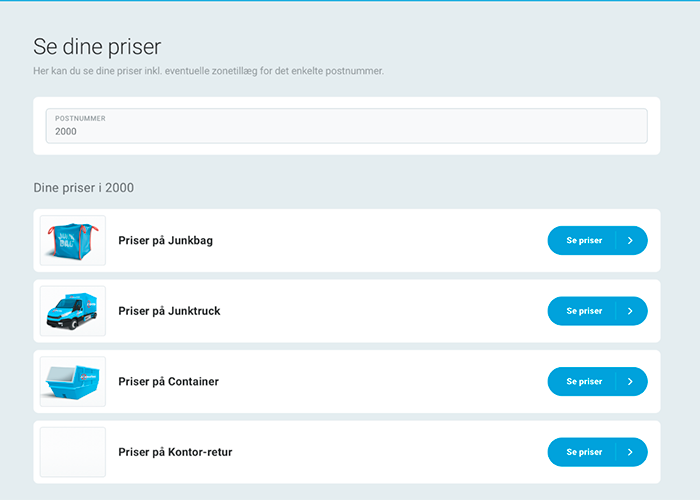
Task: Click the POSTNUMMER field label
Action: 80,118
